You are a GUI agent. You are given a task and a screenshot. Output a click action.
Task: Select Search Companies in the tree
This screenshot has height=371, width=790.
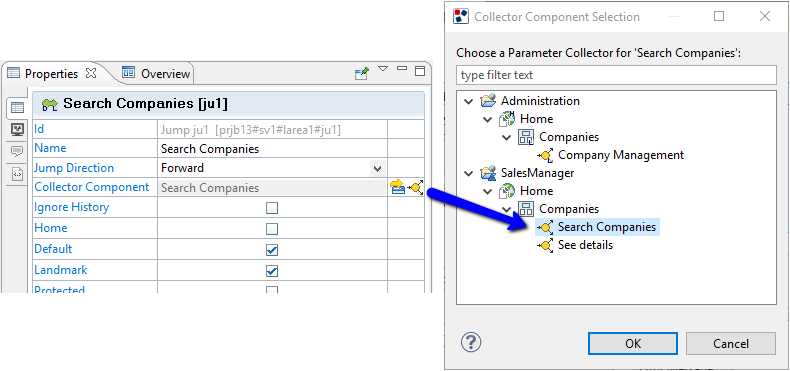click(607, 227)
